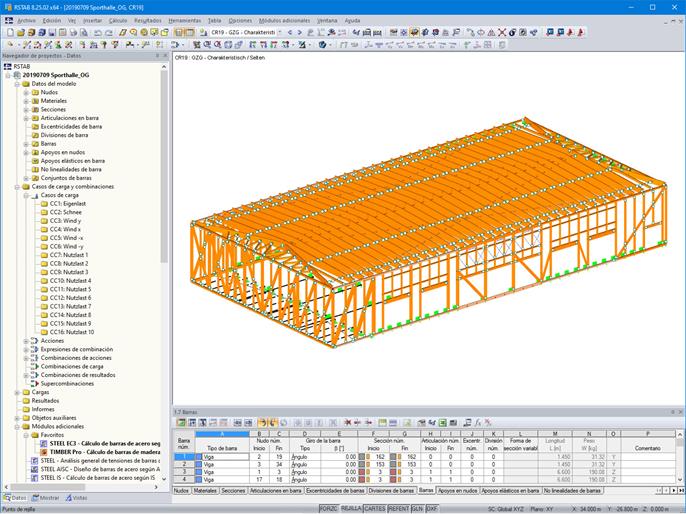
Task: Open the Archivo menu
Action: (x=26, y=21)
